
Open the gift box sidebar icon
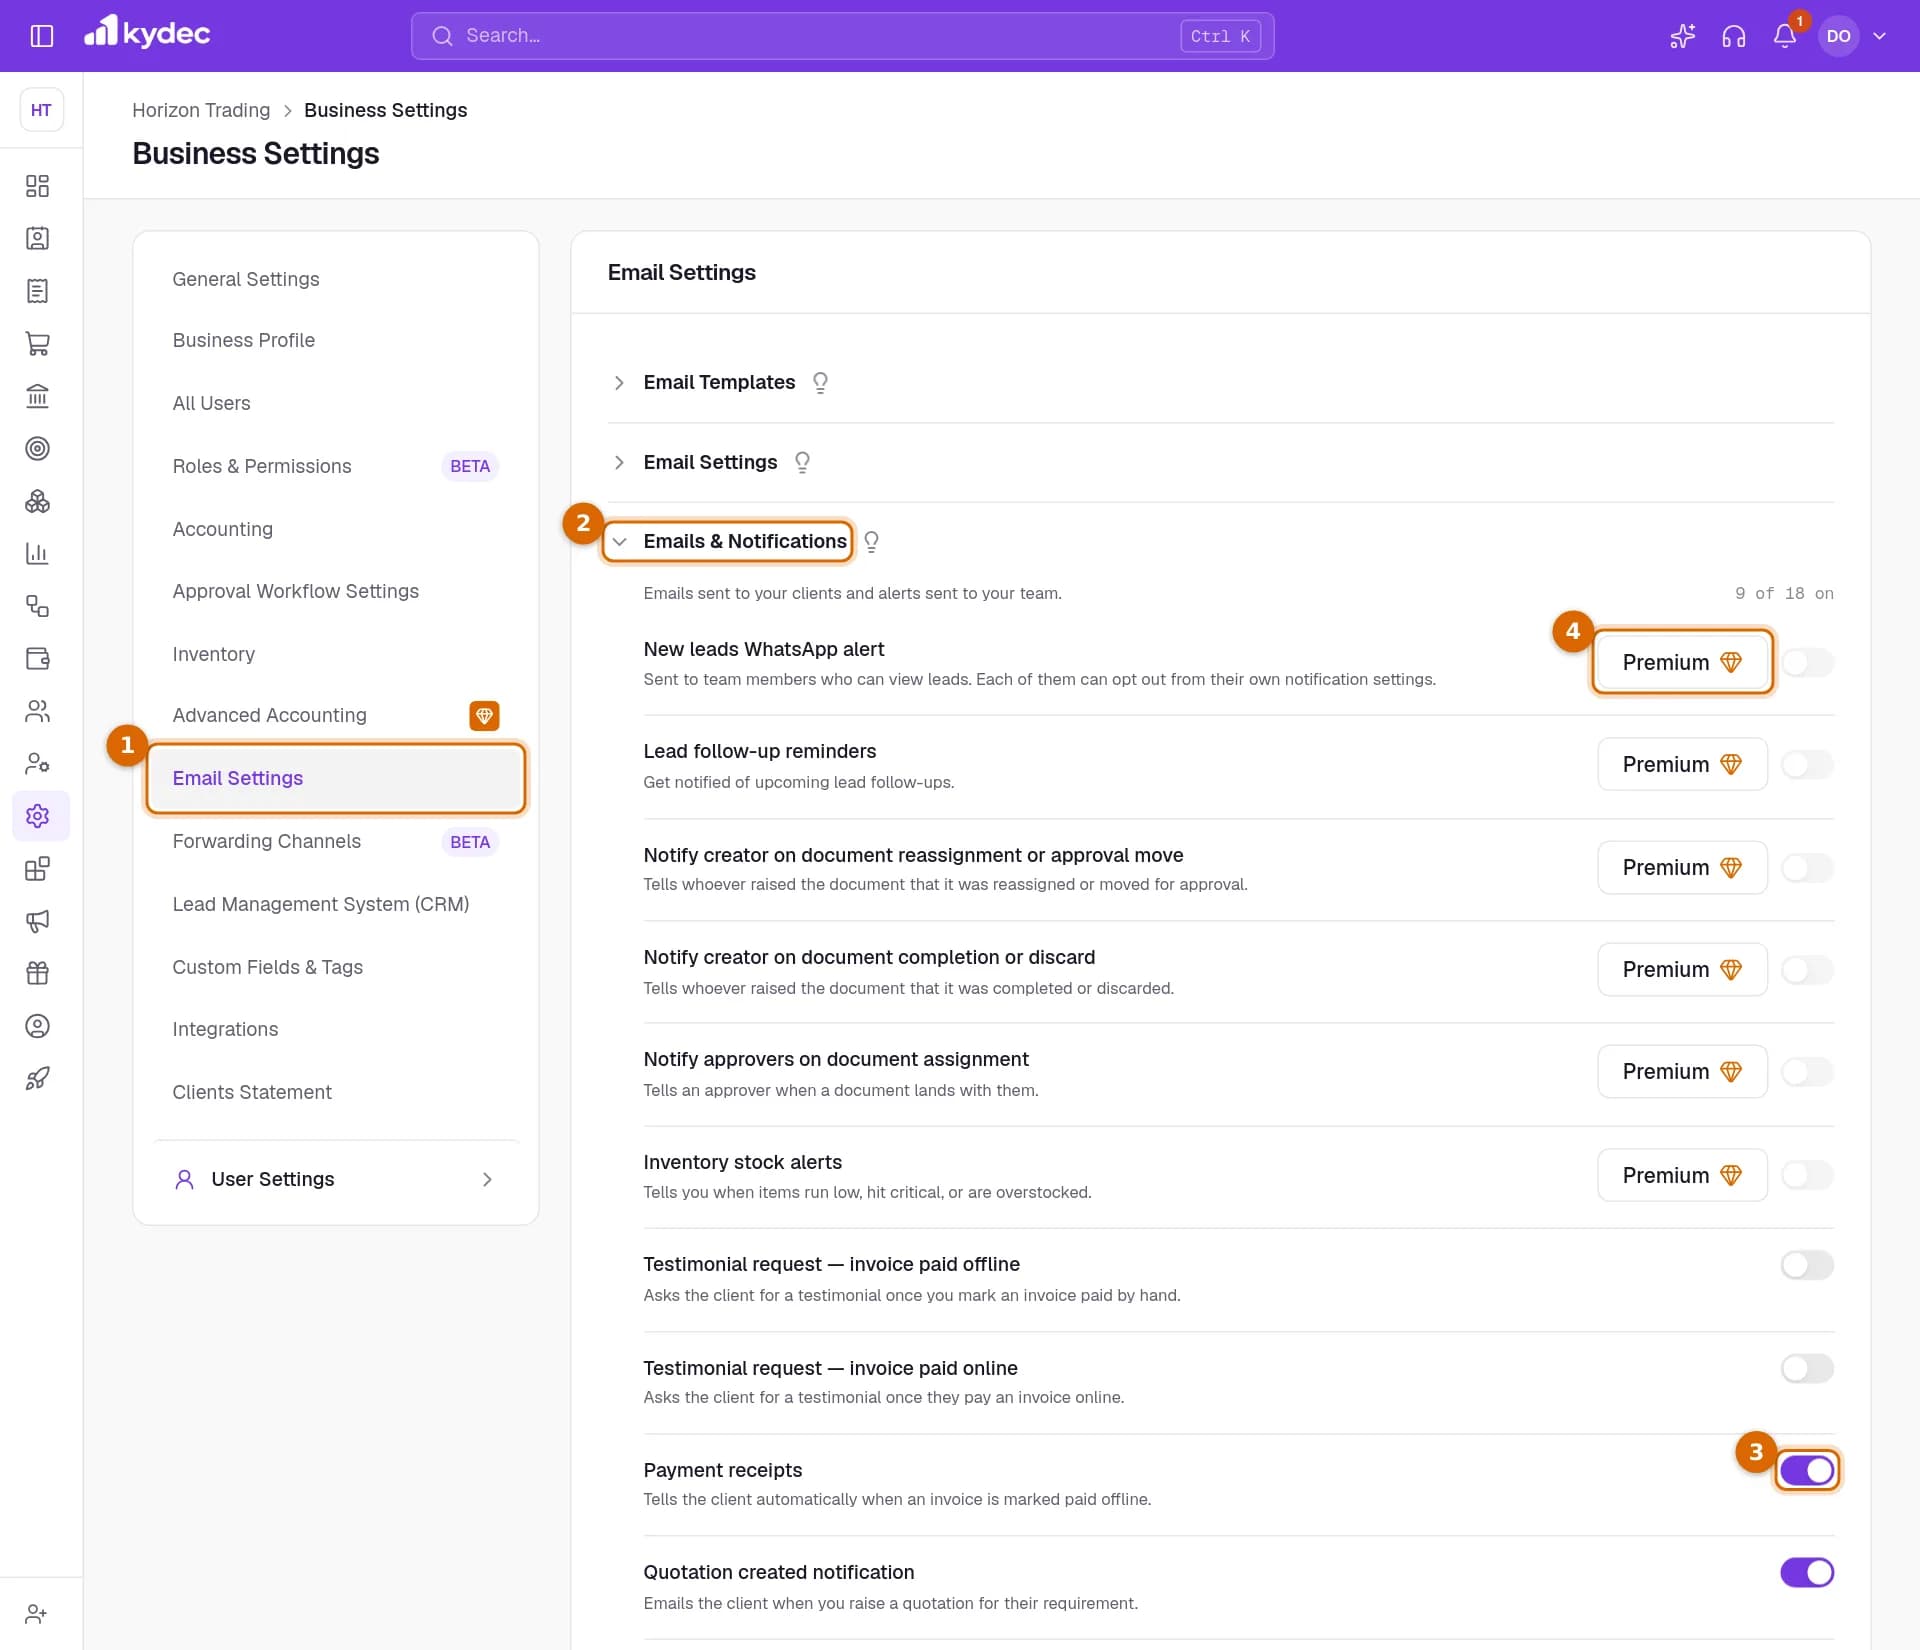(37, 973)
